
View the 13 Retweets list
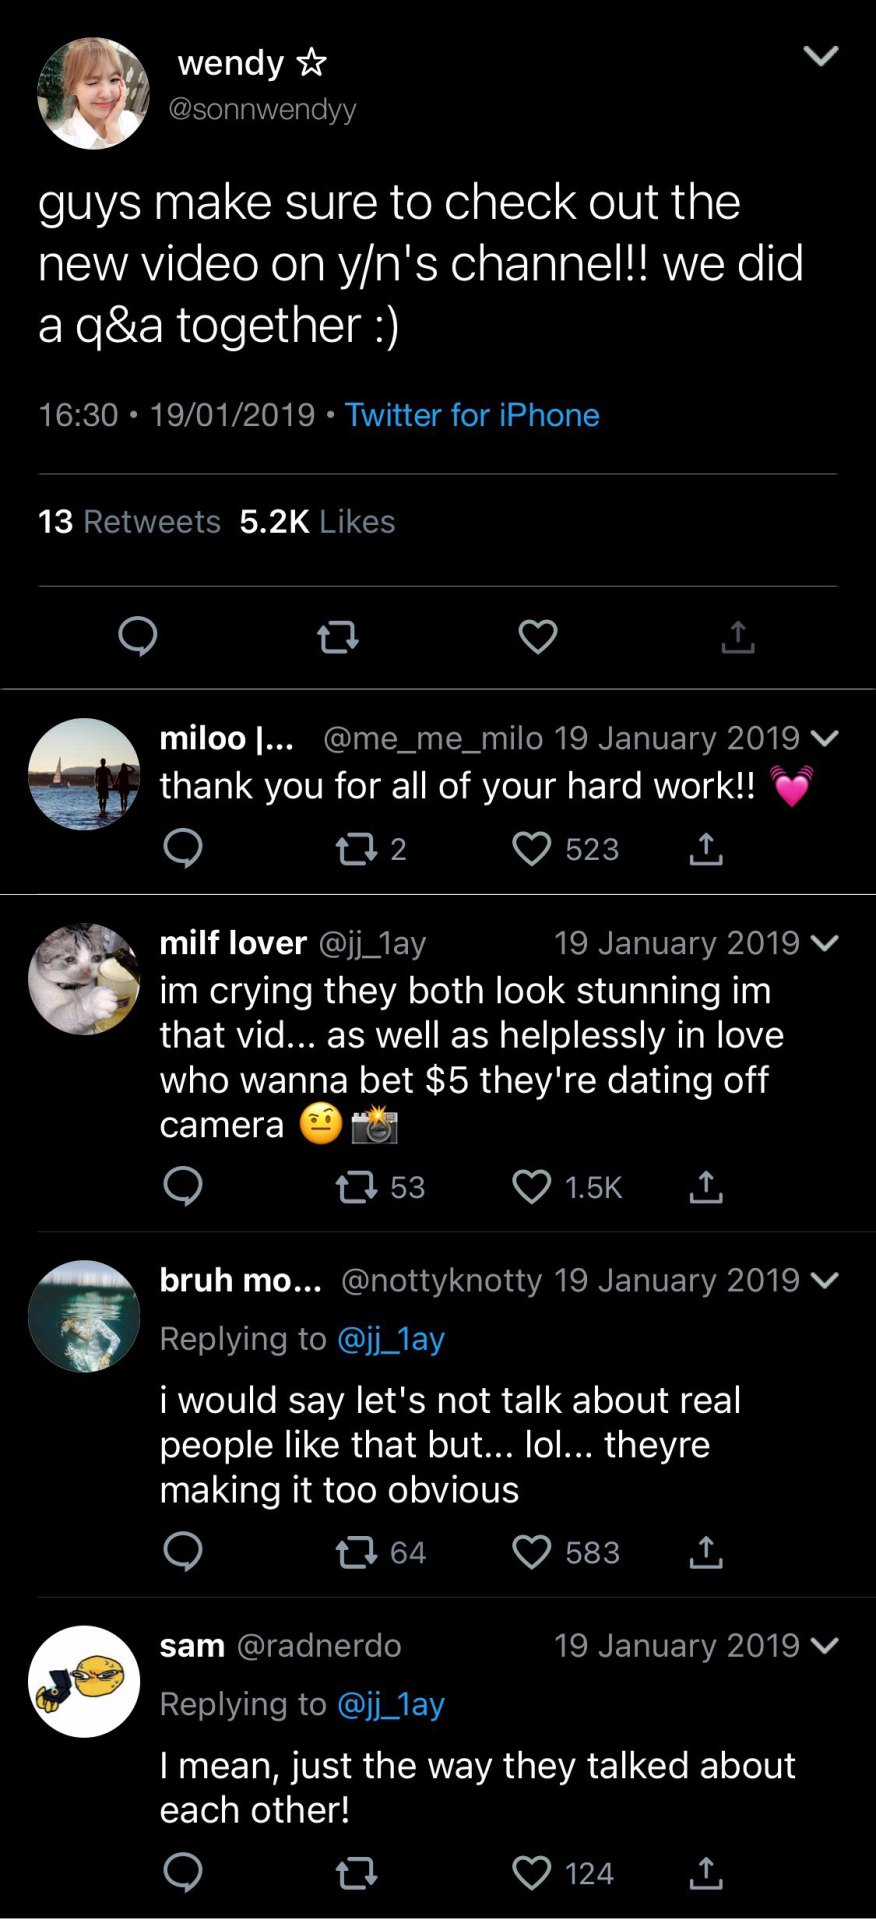coord(129,521)
